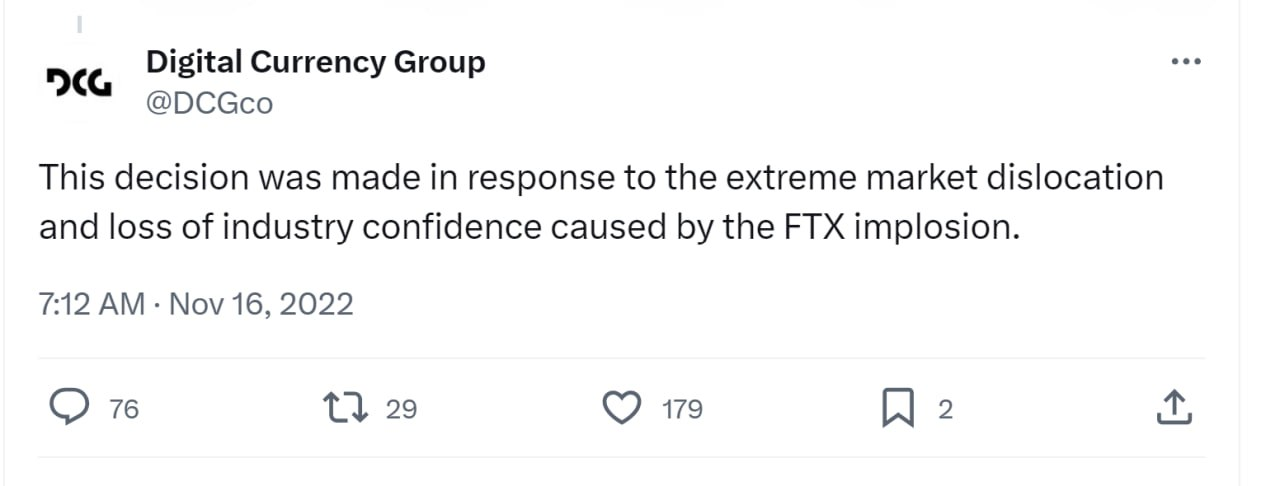The width and height of the screenshot is (1280, 486).
Task: Open the share icon menu
Action: (1175, 408)
